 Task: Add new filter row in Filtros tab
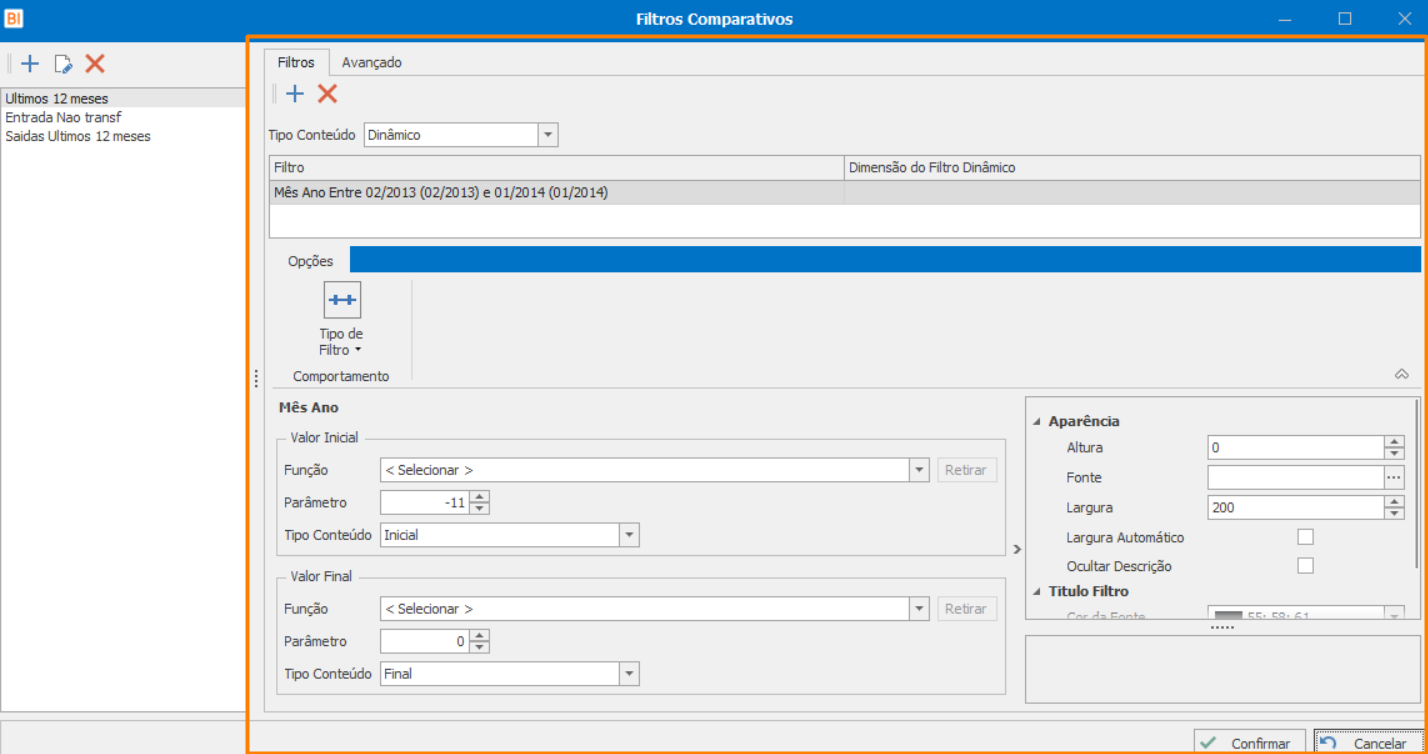point(295,94)
